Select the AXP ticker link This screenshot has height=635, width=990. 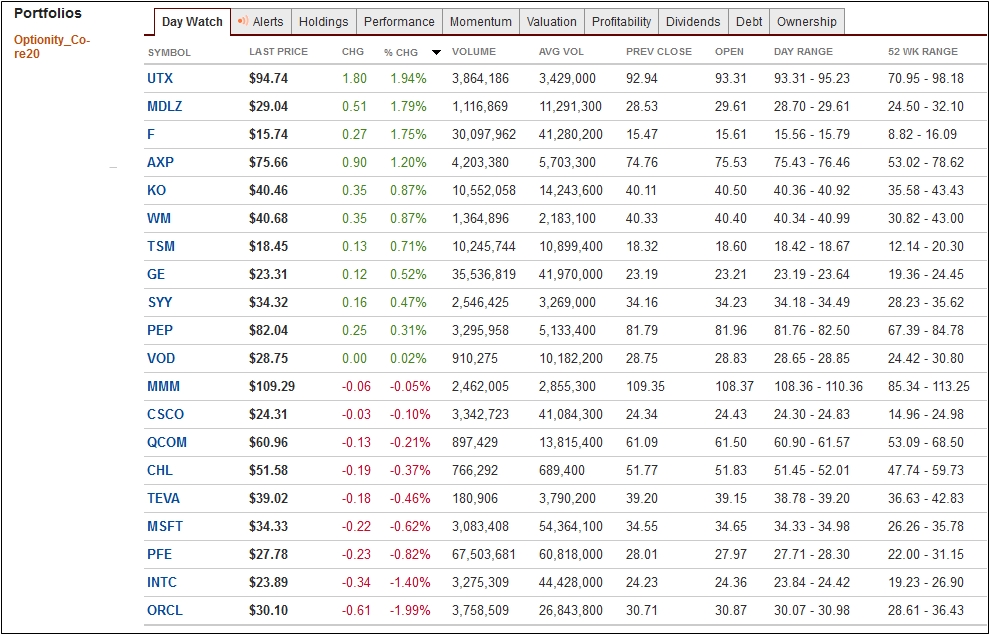click(x=160, y=162)
